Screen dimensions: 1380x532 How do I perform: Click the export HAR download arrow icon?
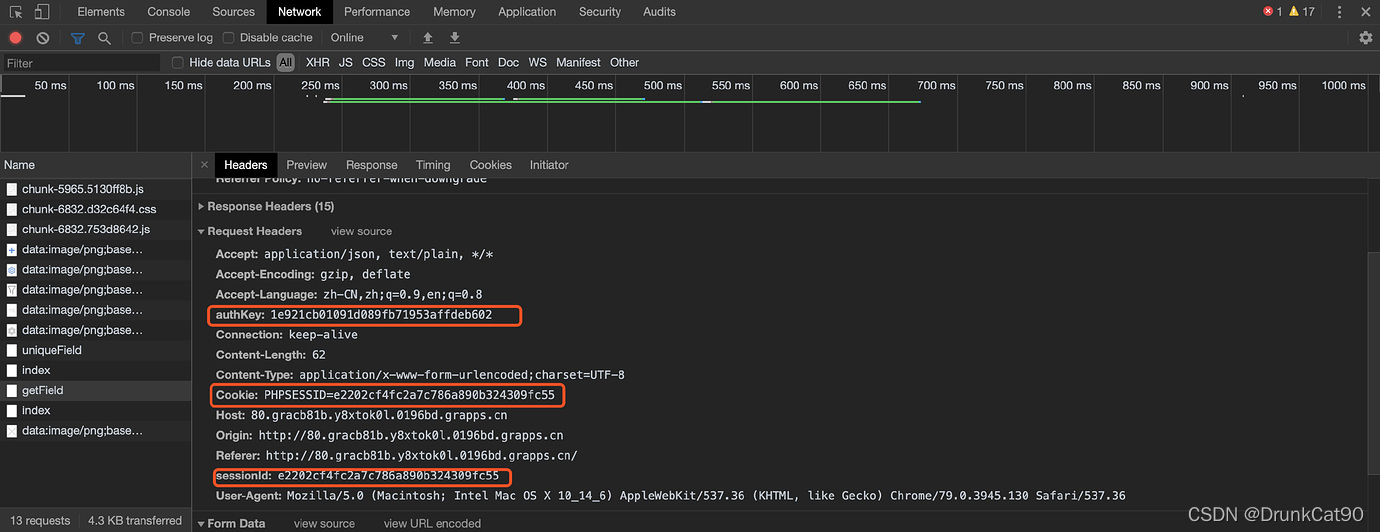point(455,38)
